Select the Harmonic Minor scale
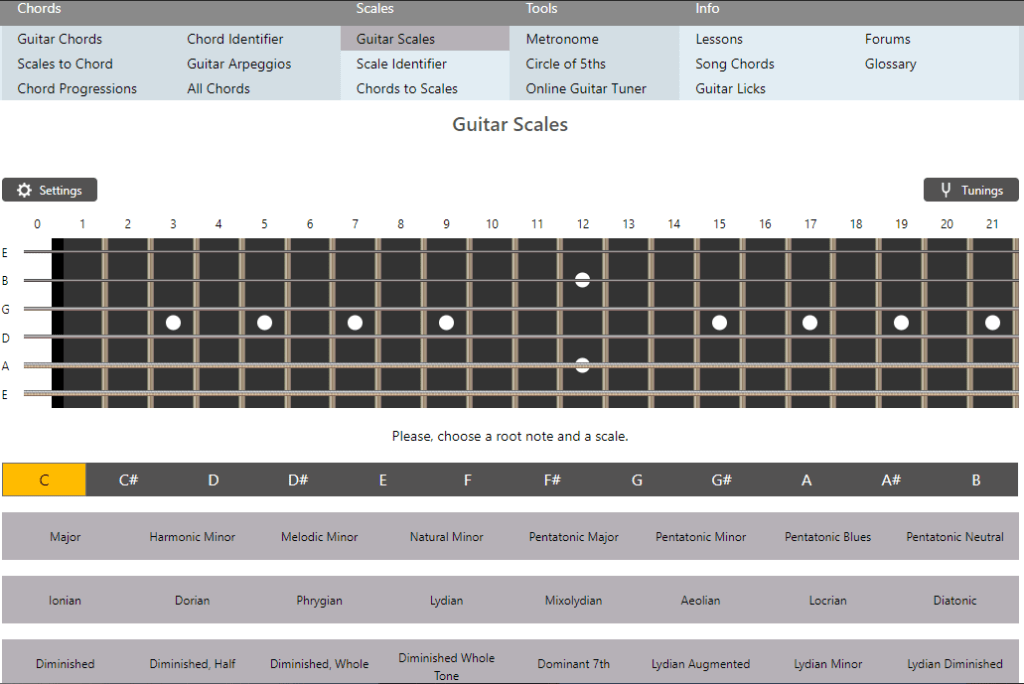The image size is (1024, 684). [x=192, y=537]
